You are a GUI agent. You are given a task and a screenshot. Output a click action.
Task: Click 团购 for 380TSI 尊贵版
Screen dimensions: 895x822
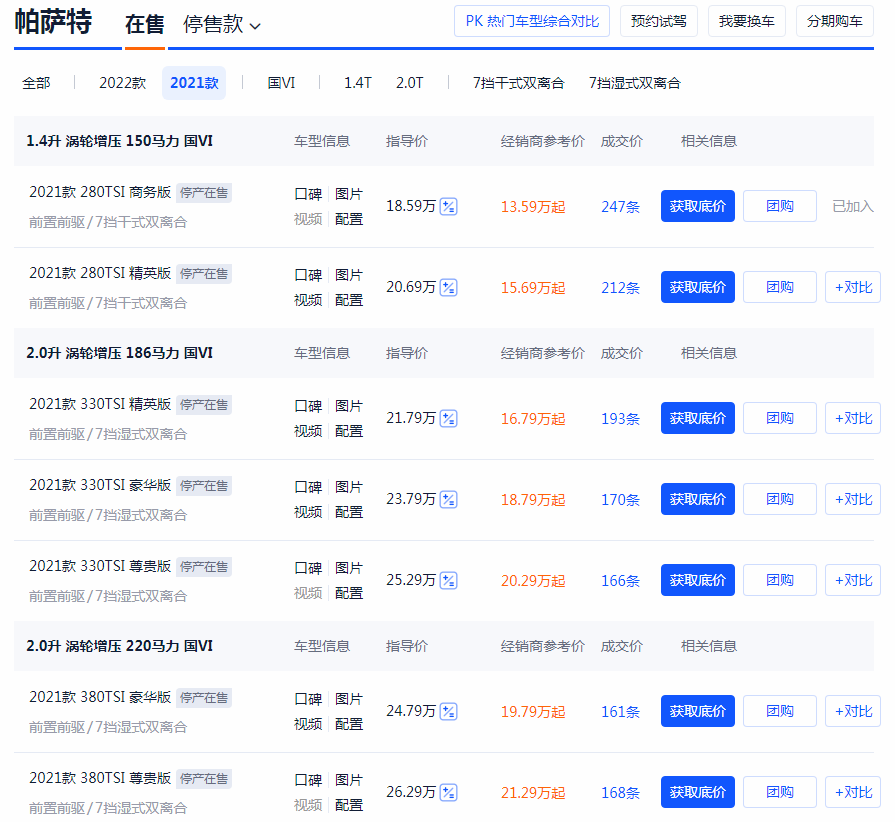pyautogui.click(x=780, y=793)
